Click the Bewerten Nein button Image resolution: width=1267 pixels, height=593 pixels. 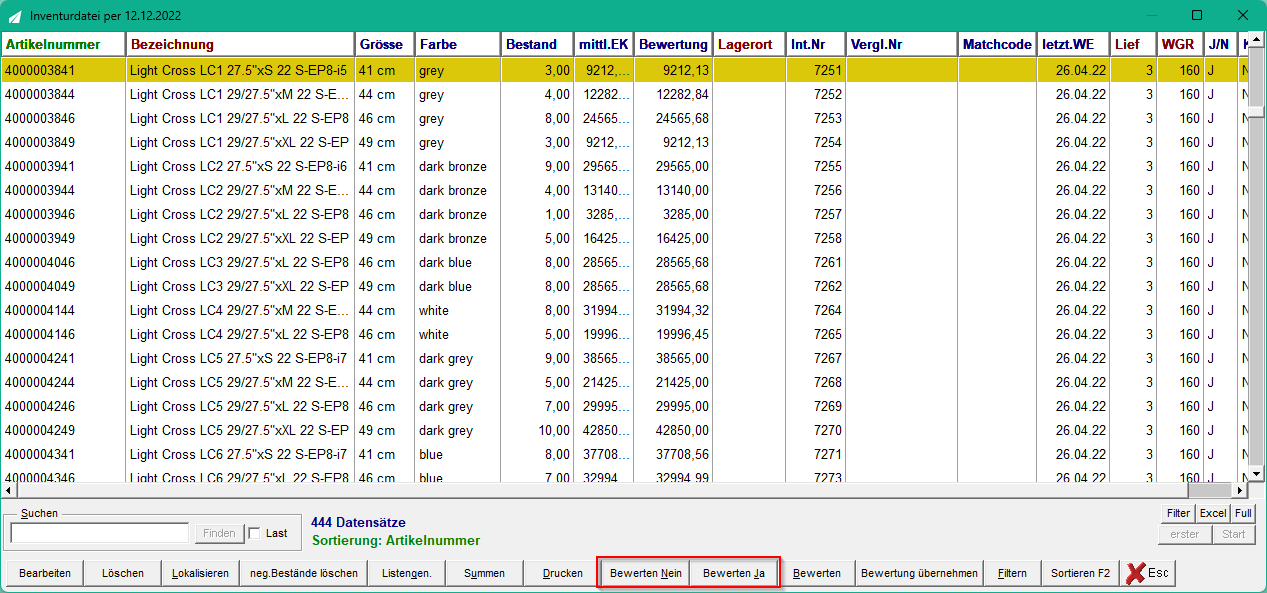(646, 573)
